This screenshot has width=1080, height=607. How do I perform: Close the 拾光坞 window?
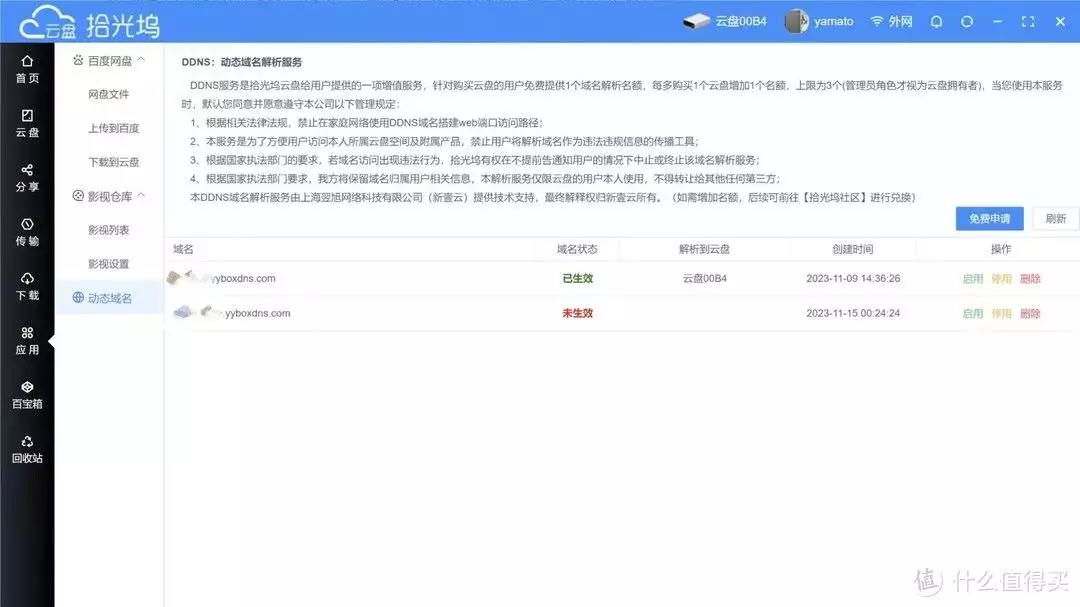pos(1060,21)
